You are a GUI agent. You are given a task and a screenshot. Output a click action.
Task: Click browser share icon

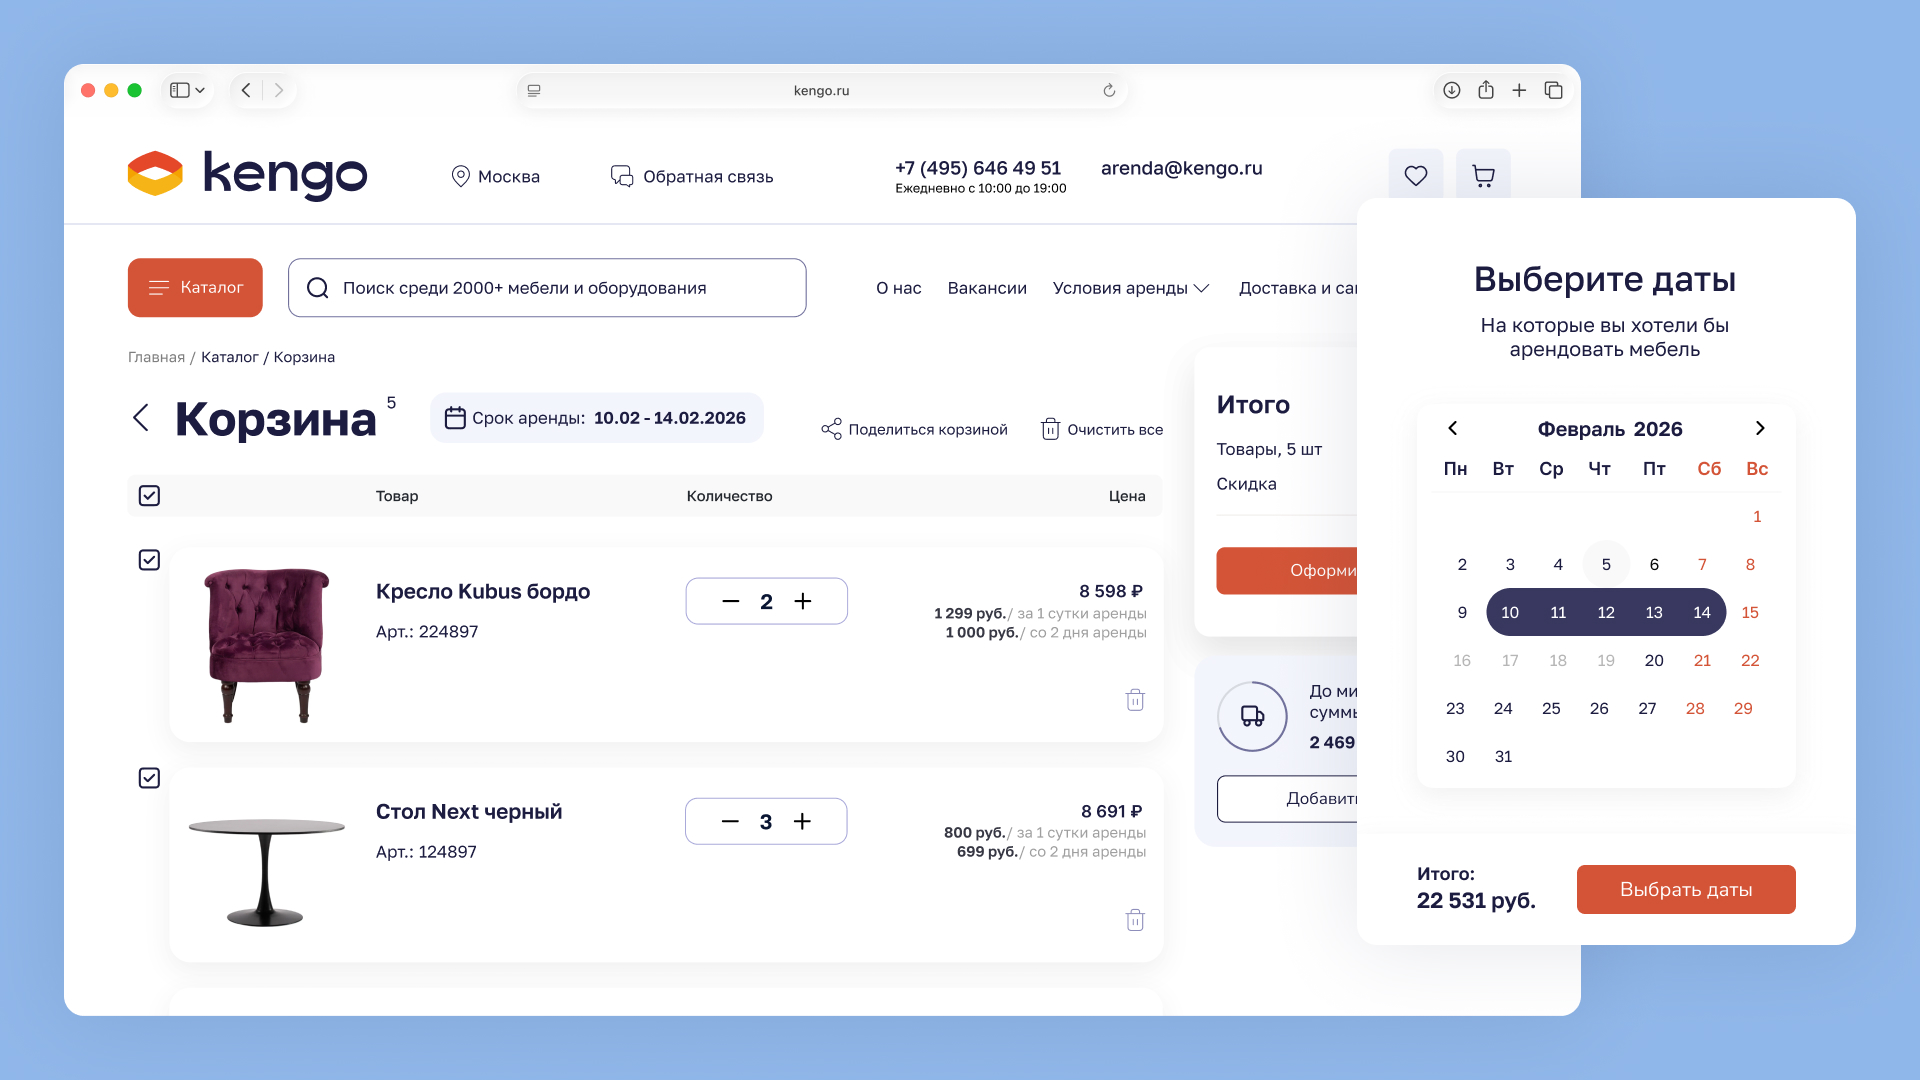click(1486, 90)
